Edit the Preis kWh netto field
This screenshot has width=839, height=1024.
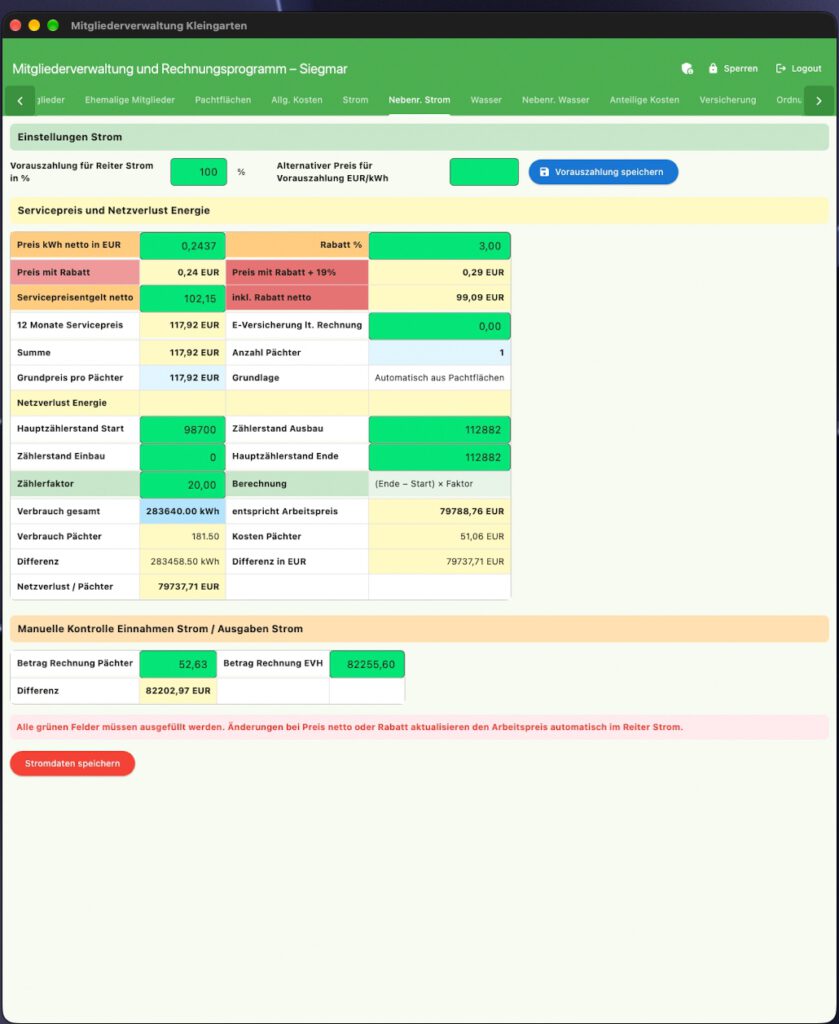point(183,246)
